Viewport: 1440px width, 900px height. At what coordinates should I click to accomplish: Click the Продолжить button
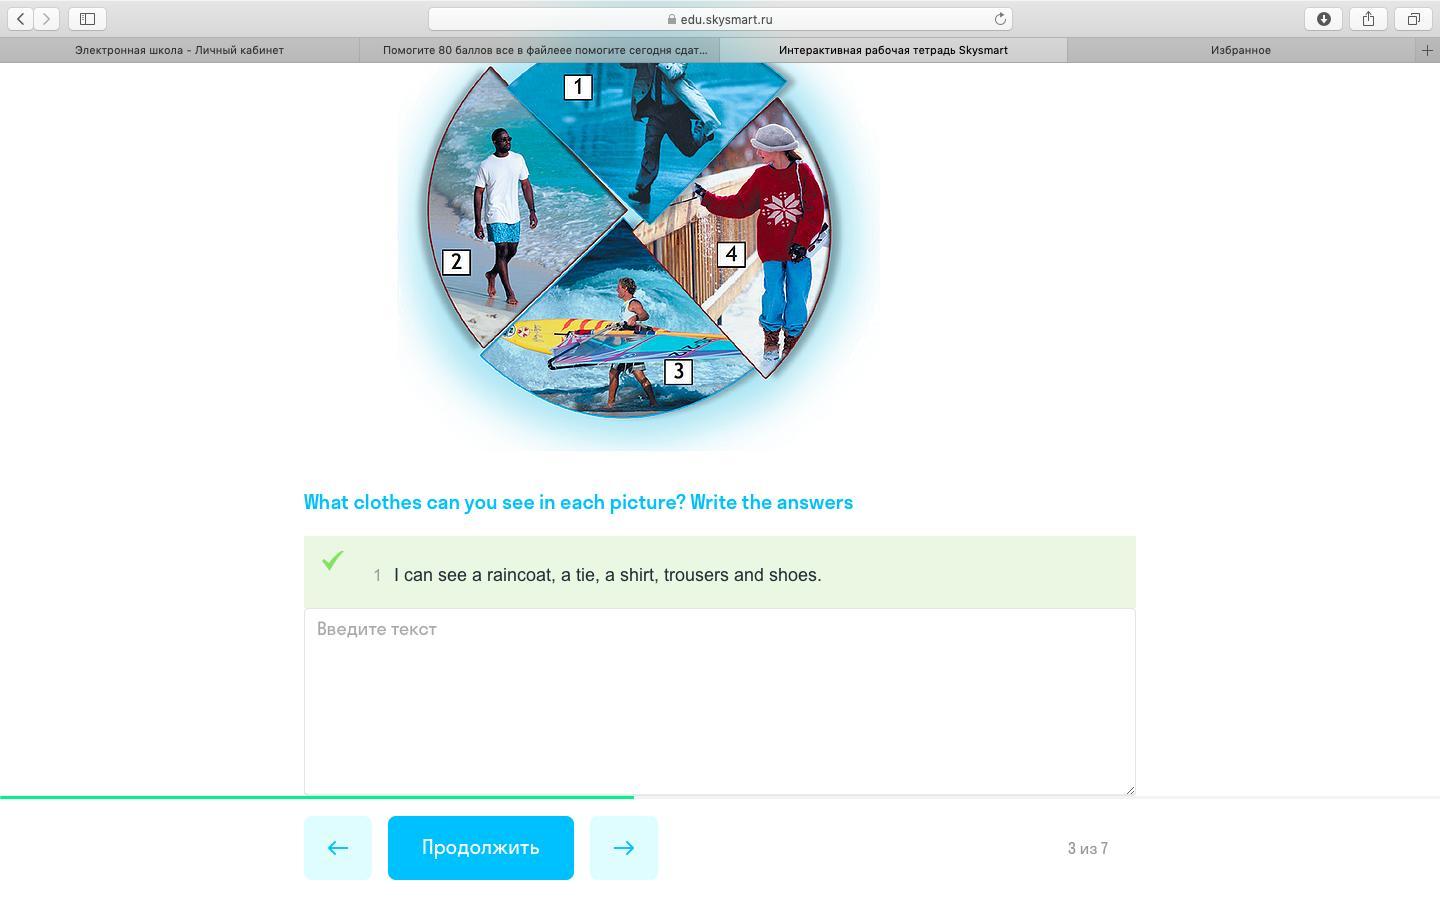click(481, 848)
